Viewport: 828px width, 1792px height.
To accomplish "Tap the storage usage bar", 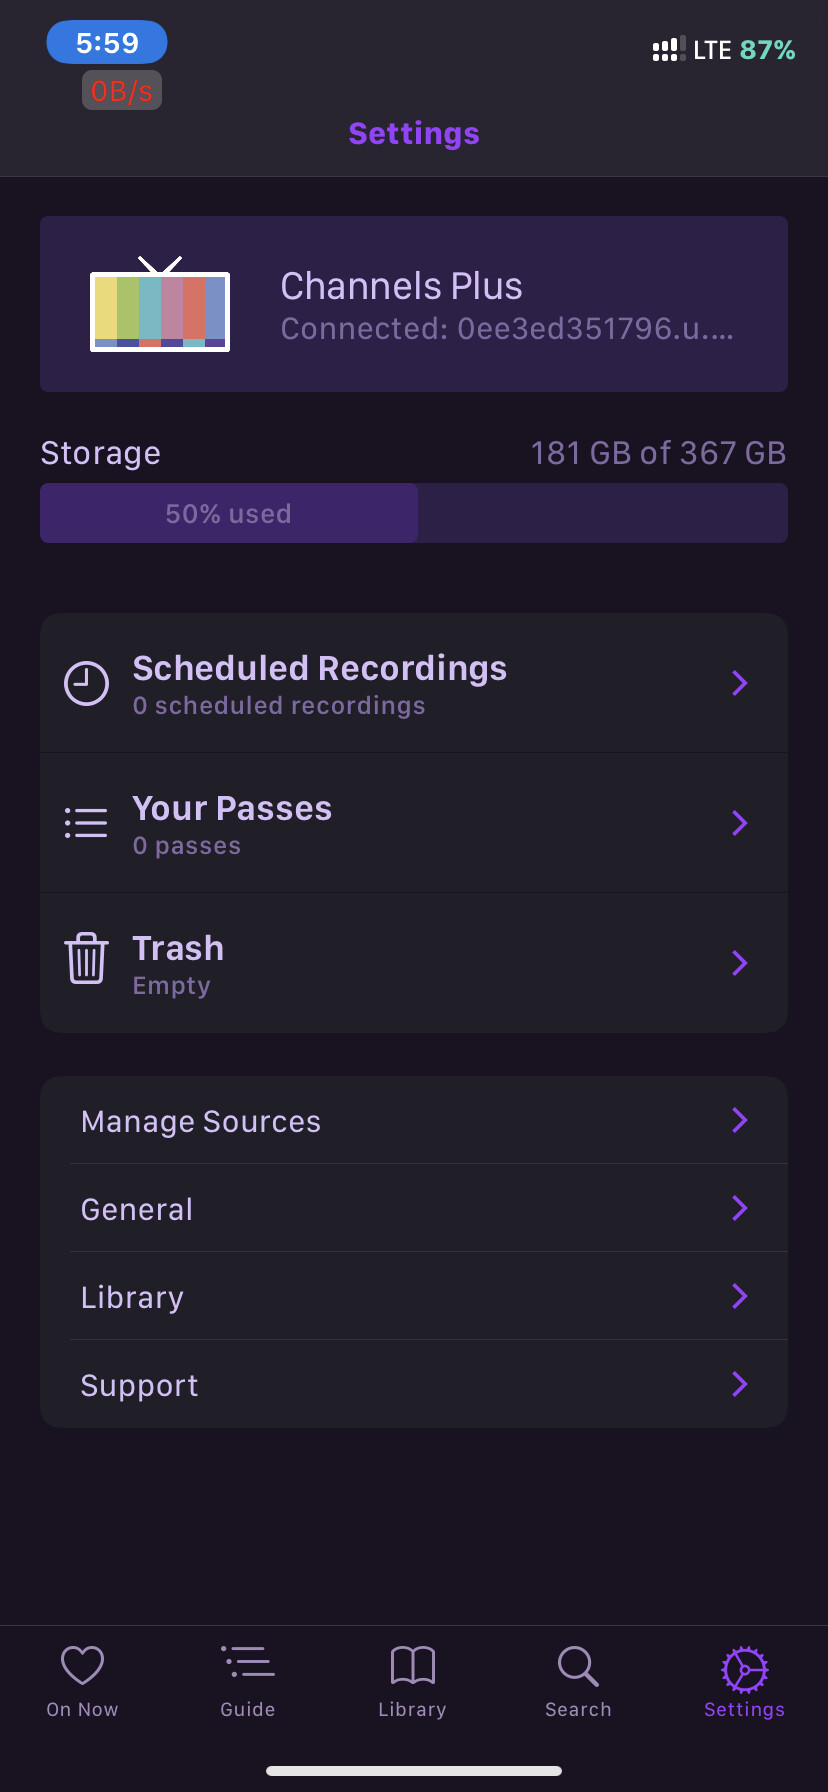I will point(414,514).
